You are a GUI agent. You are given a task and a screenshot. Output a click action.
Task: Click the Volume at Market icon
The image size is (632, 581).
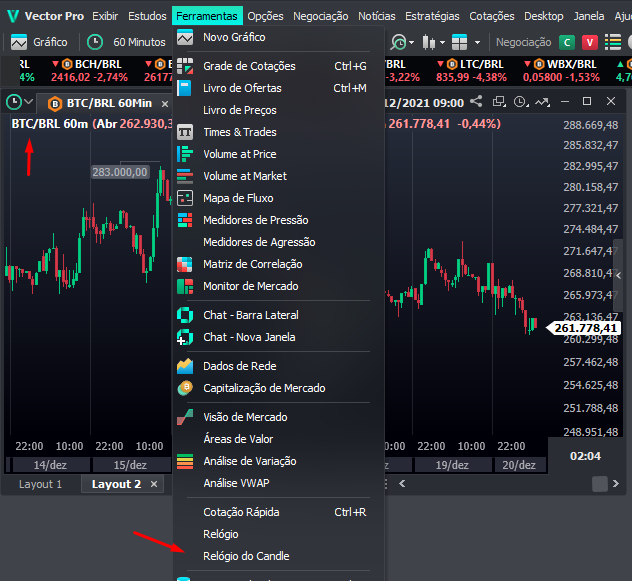[x=185, y=176]
